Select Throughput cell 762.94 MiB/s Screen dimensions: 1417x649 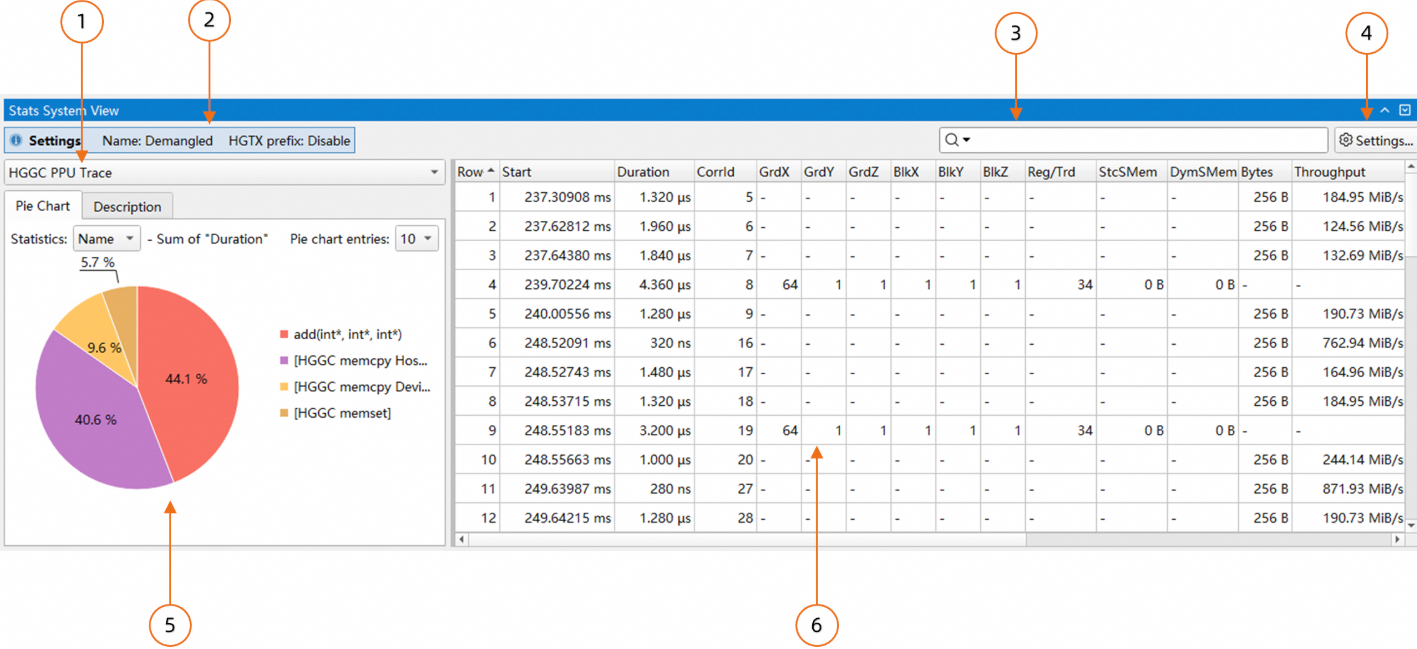click(x=1347, y=343)
